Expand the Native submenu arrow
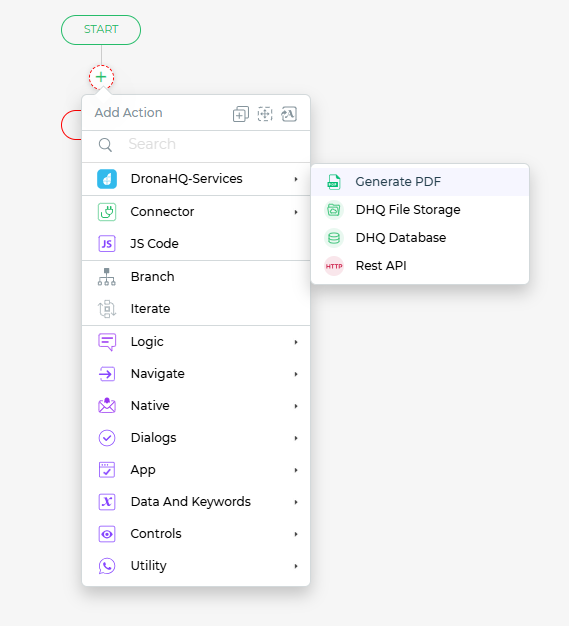The width and height of the screenshot is (569, 626). click(296, 406)
